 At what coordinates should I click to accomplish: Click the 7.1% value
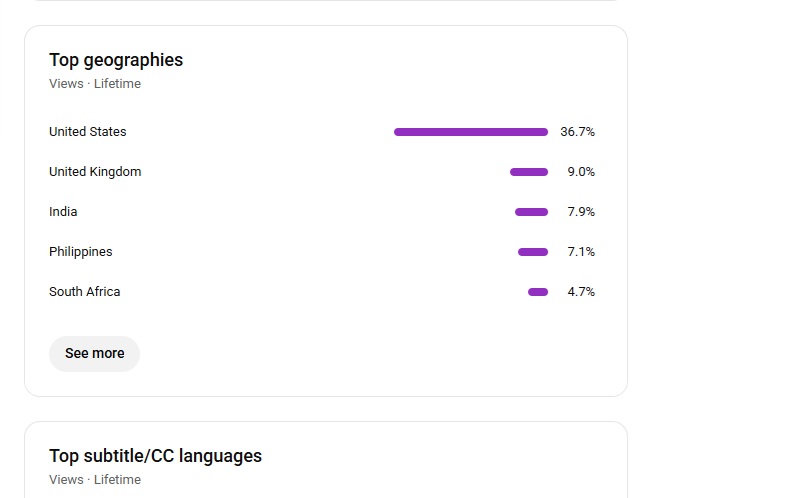[581, 252]
